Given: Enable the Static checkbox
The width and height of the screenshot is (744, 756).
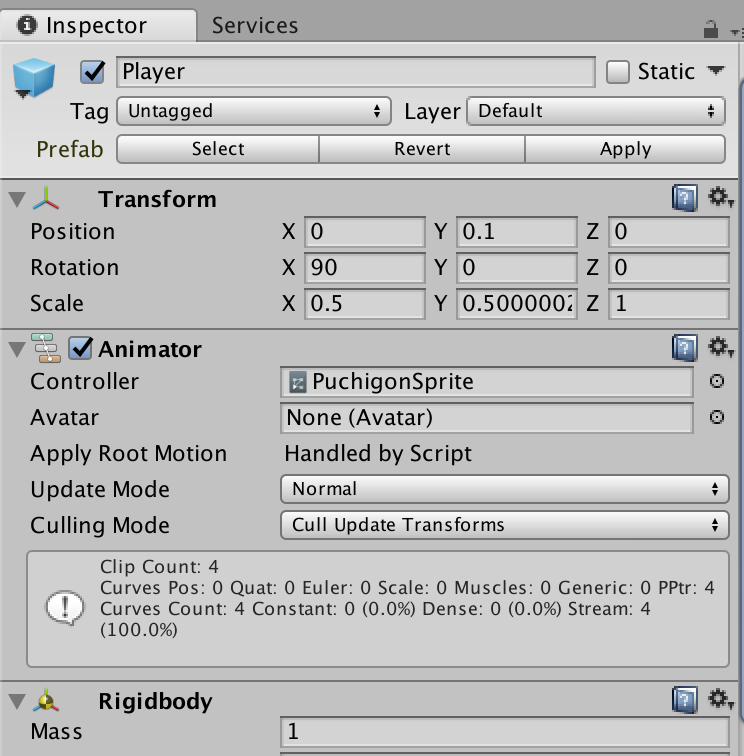Looking at the screenshot, I should 617,72.
